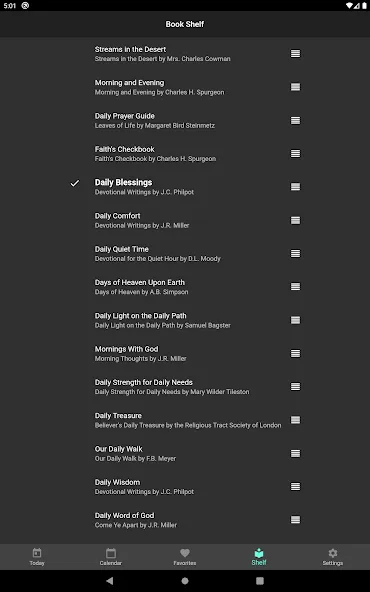Viewport: 370px width, 592px height.
Task: Open Settings from the bottom bar
Action: click(x=333, y=557)
